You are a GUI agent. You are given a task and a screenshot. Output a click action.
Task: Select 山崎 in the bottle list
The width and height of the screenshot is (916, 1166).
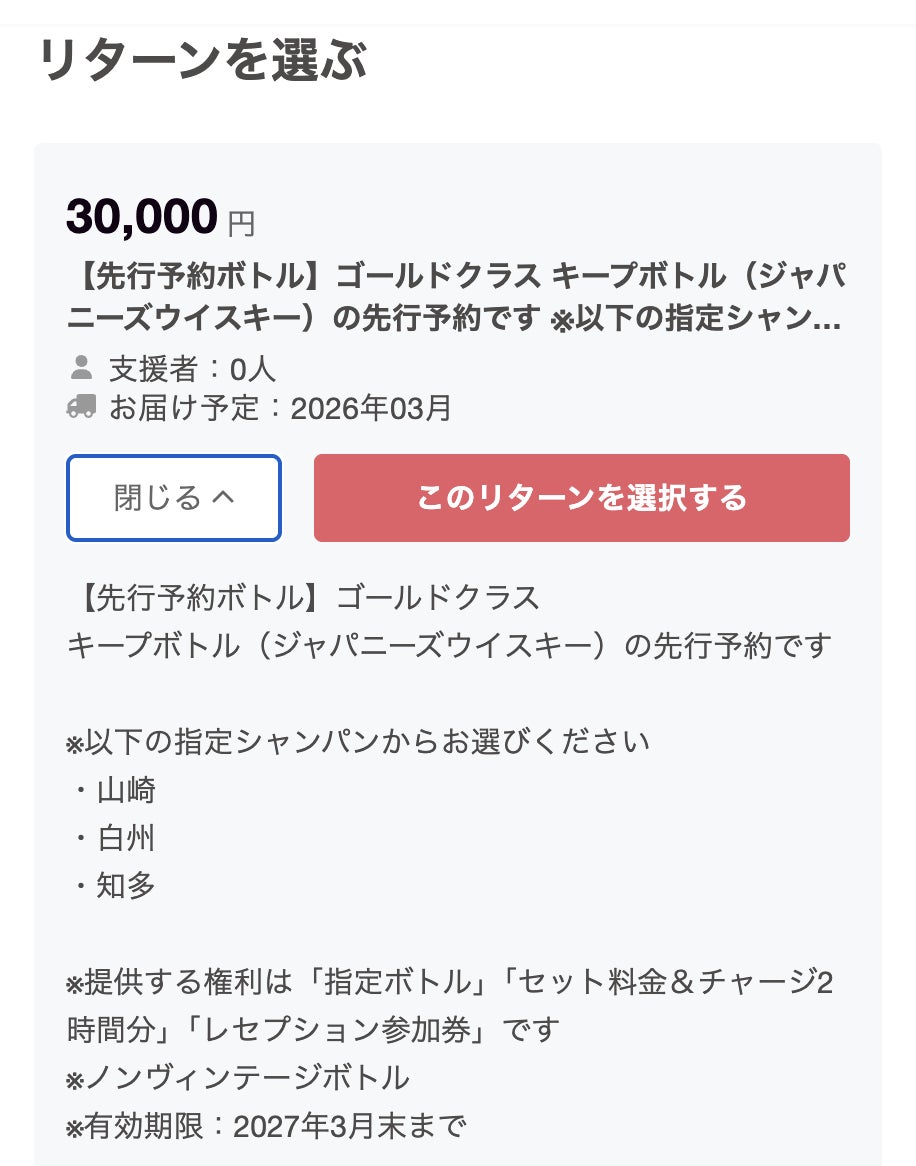pyautogui.click(x=126, y=790)
